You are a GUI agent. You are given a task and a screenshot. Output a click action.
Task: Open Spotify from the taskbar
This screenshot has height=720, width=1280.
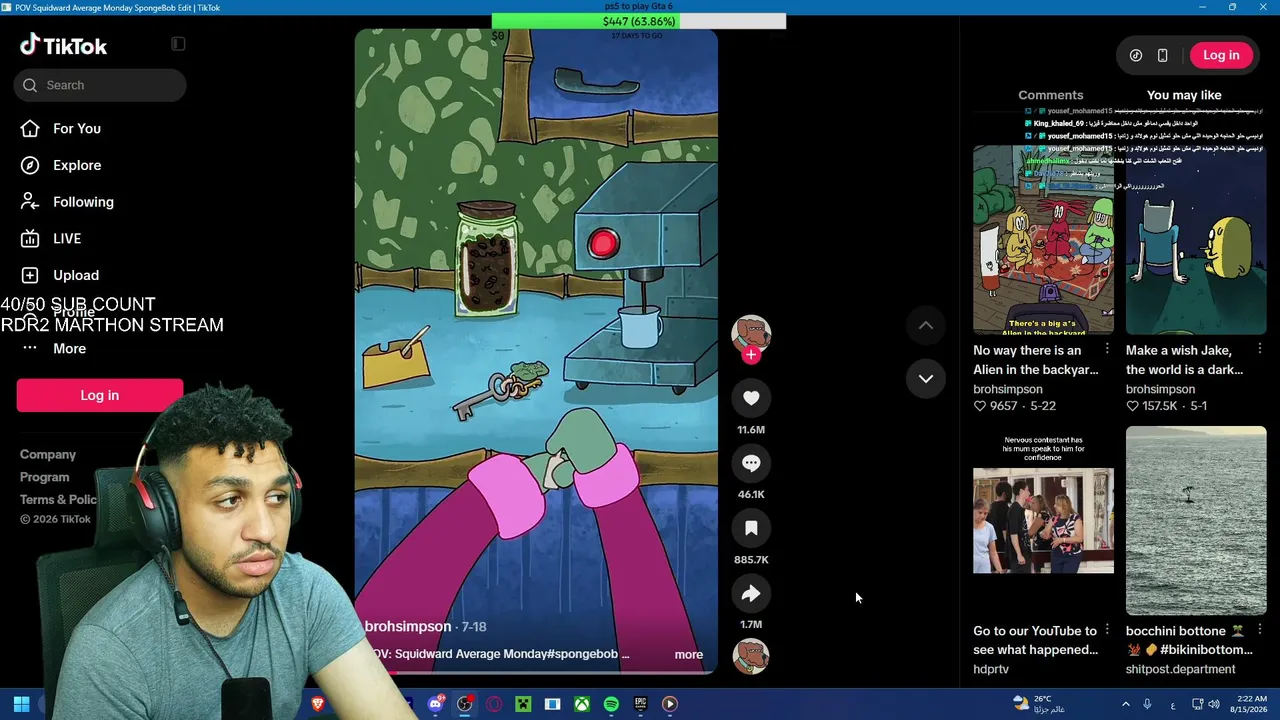click(611, 704)
